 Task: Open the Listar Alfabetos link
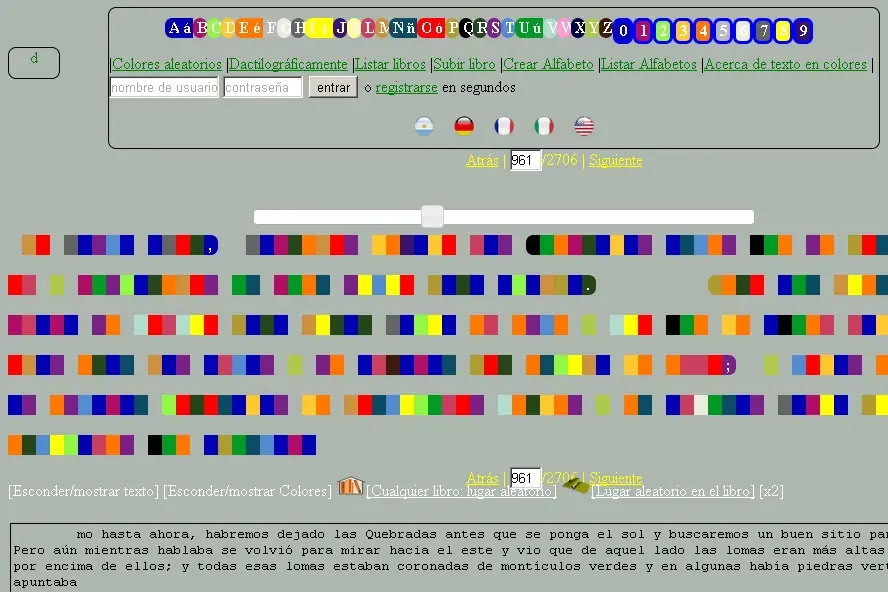tap(648, 64)
